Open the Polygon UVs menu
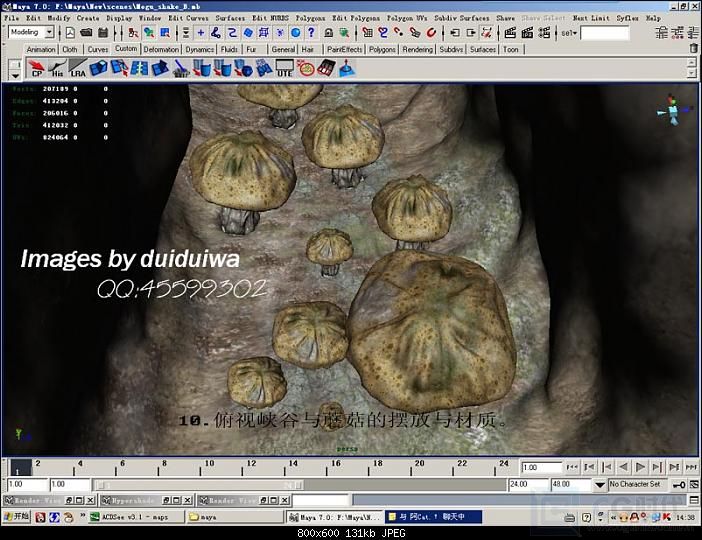 pos(407,18)
